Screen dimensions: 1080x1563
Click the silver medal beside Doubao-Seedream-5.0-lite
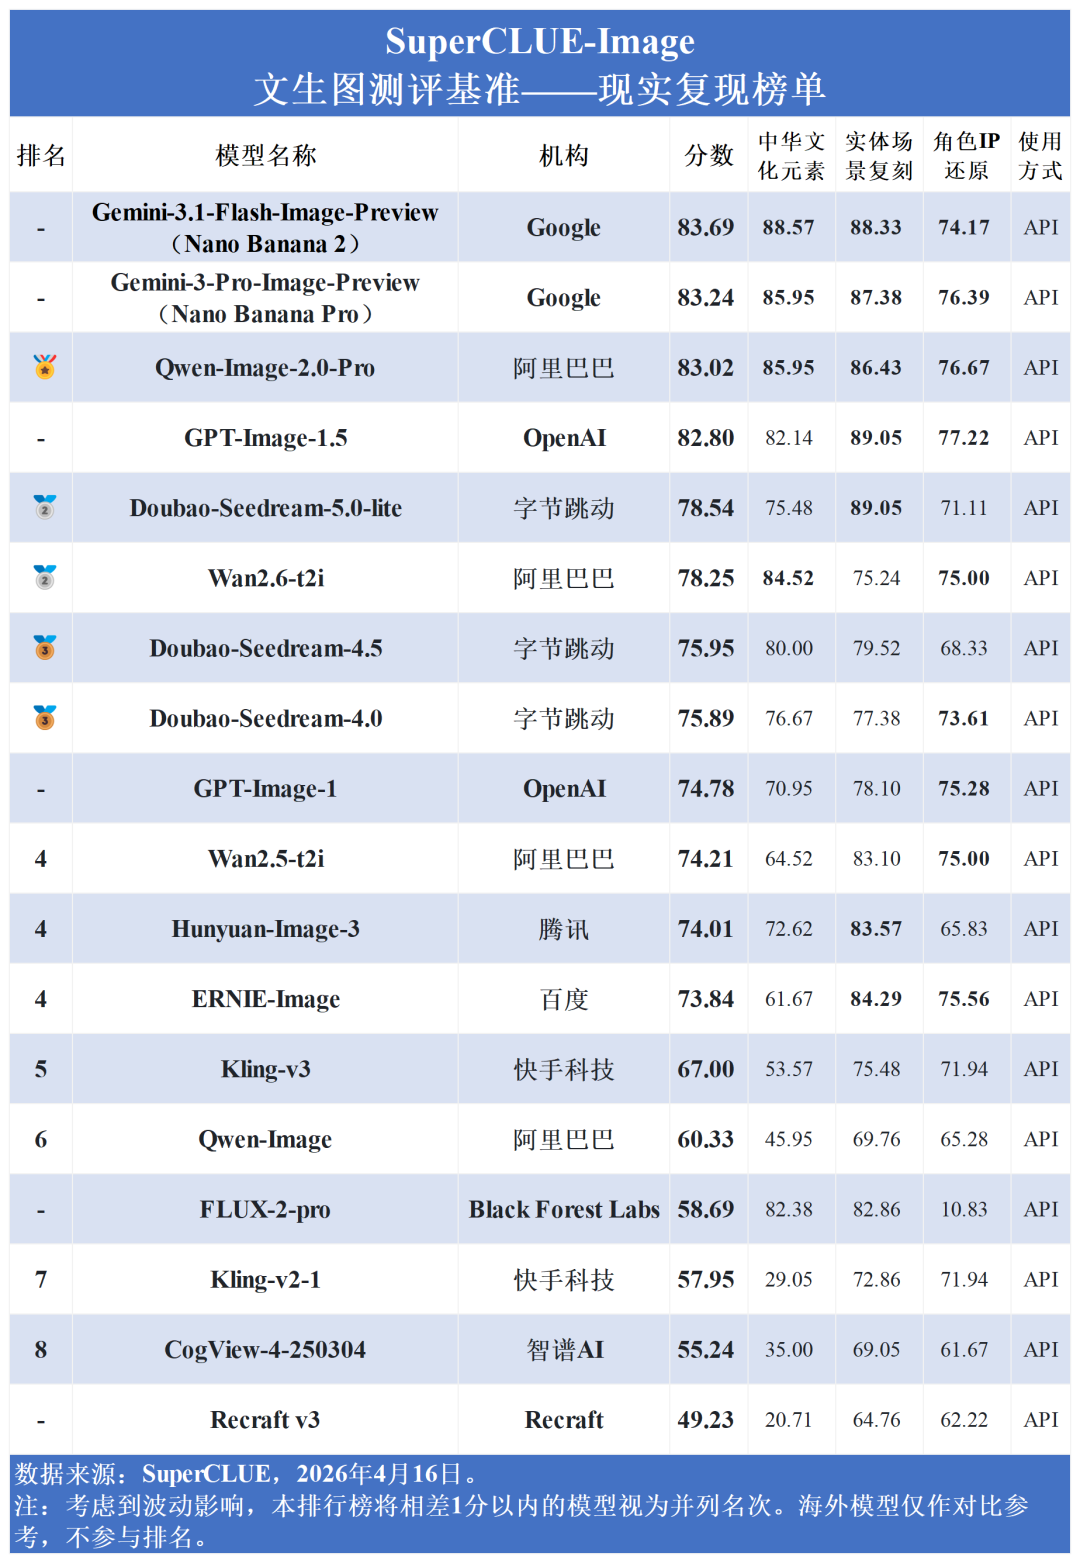coord(45,507)
